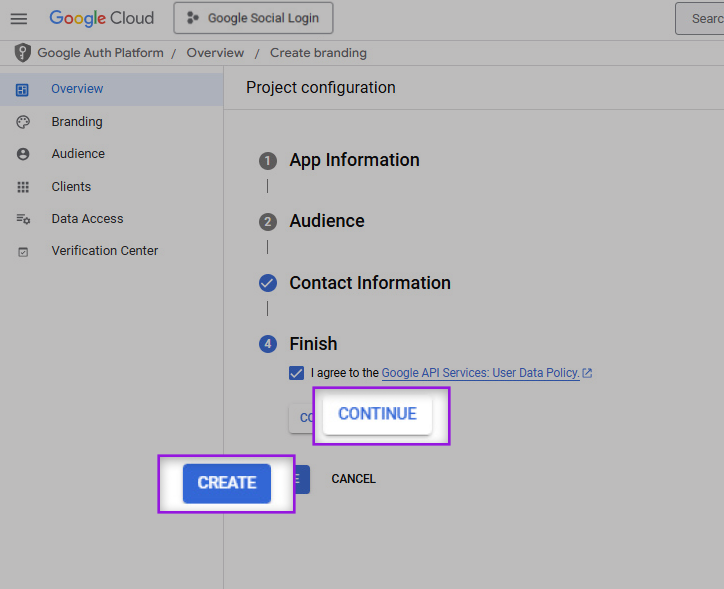
Task: Uncheck the user data policy agreement checkbox
Action: (296, 373)
